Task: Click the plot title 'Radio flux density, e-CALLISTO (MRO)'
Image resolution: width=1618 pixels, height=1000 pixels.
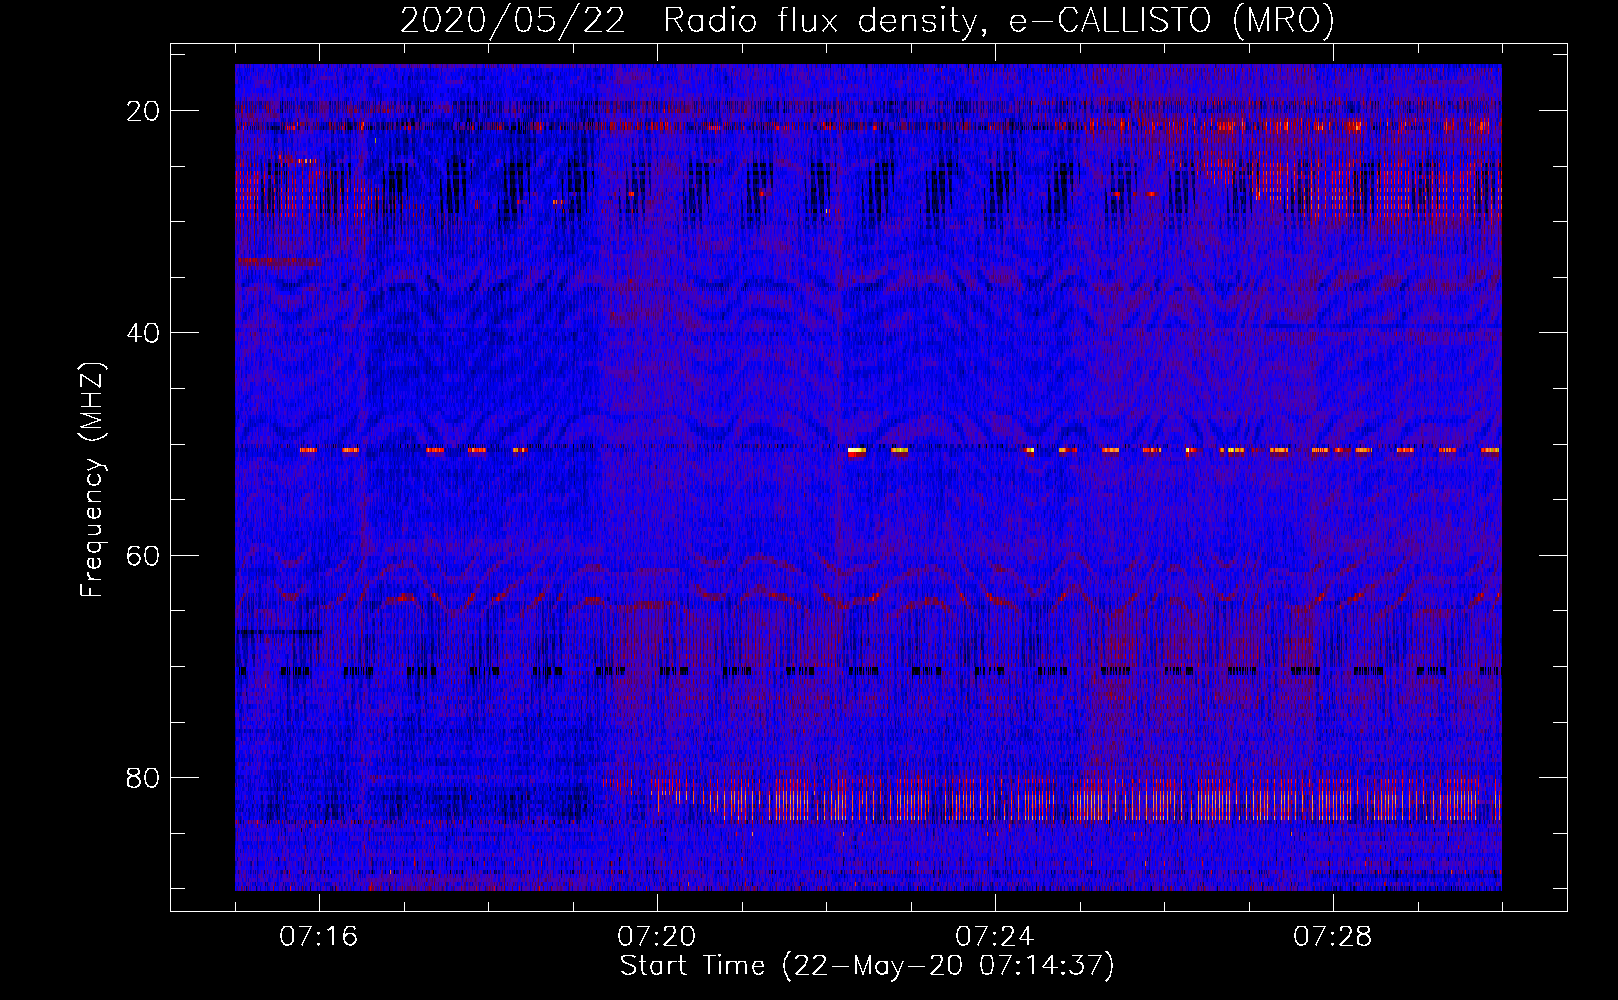Action: click(999, 20)
